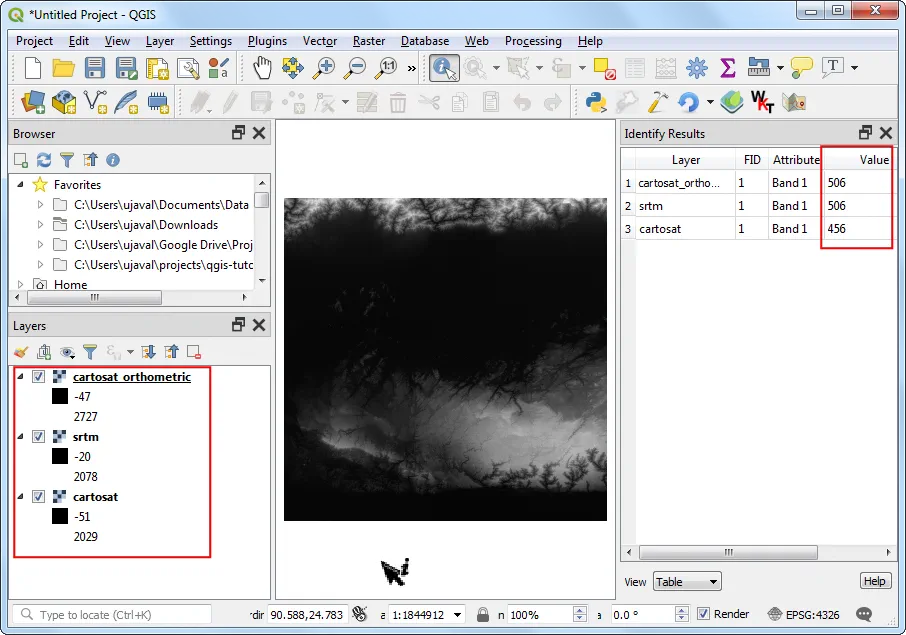Close the Identify Results panel
906x635 pixels.
886,133
